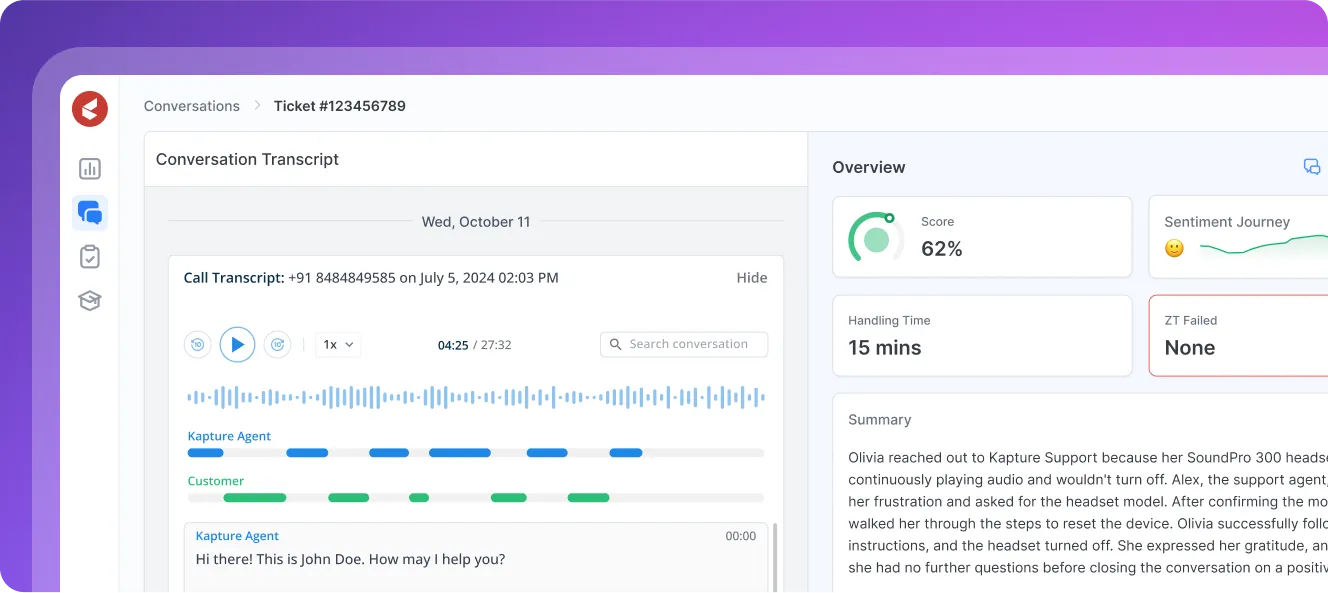The width and height of the screenshot is (1328, 593).
Task: Click the Wed, October 11 date divider label
Action: 476,222
